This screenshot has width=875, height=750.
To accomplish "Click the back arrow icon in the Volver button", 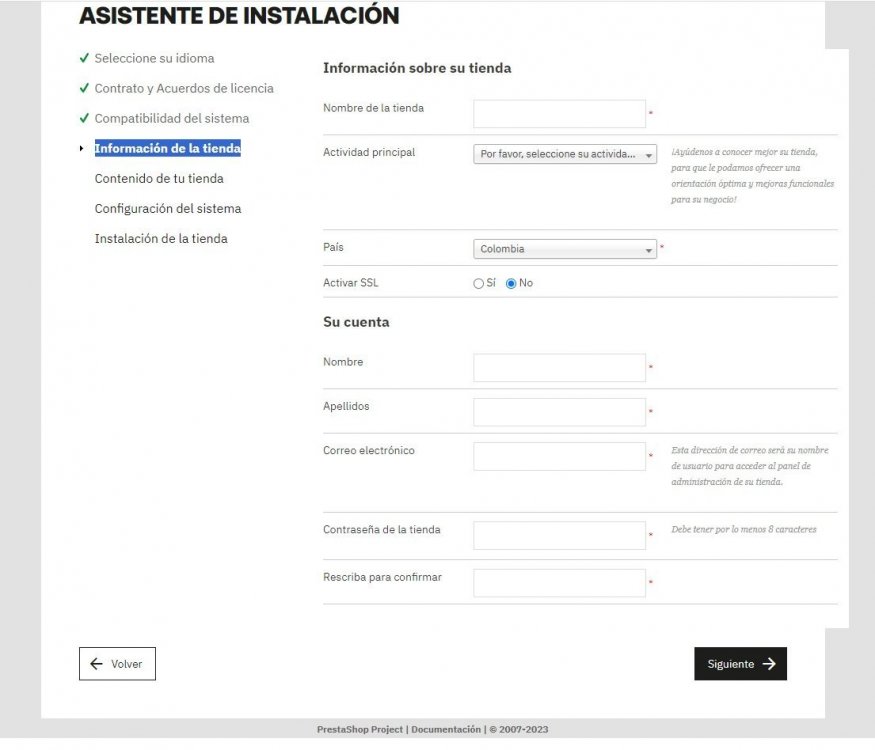I will (x=96, y=663).
